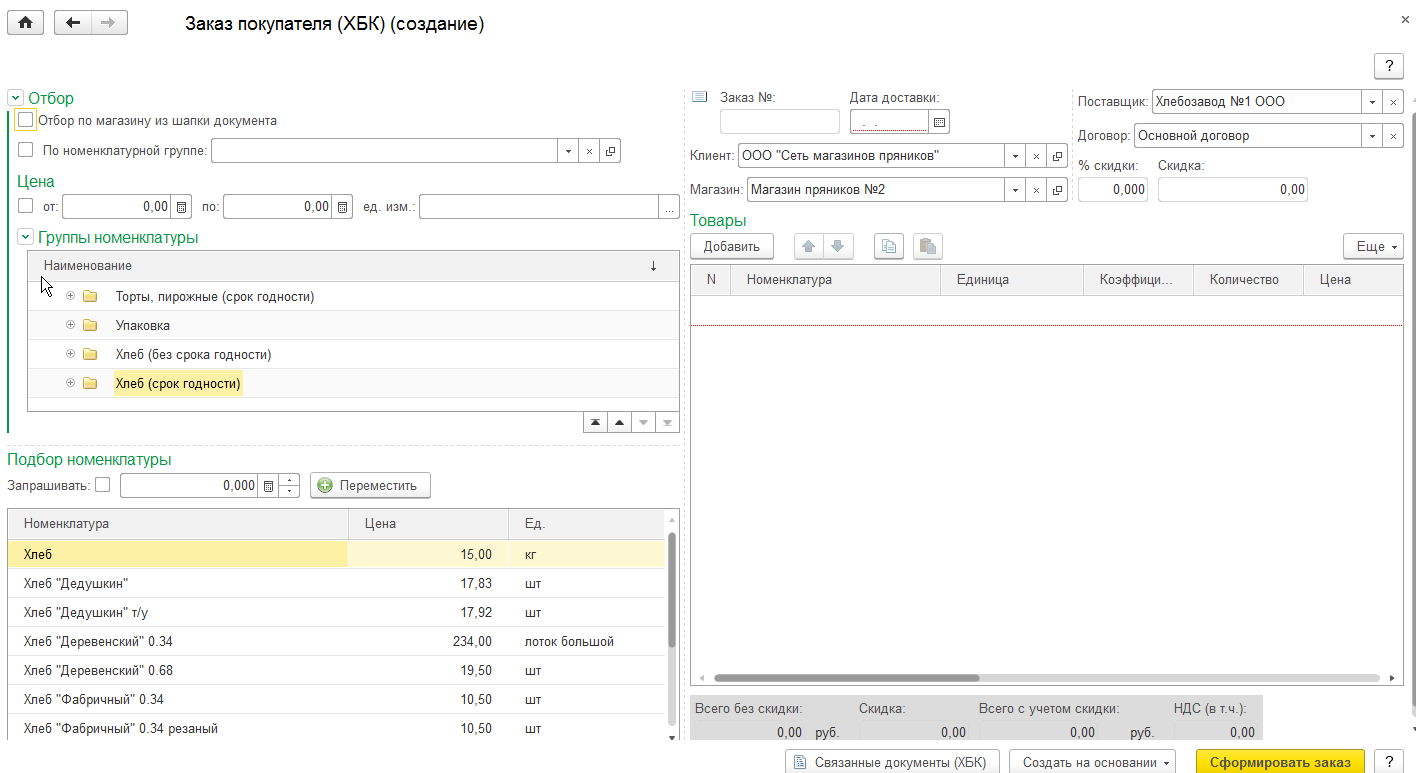
Task: Expand Хлеб (без срока годности) folder
Action: pyautogui.click(x=70, y=354)
